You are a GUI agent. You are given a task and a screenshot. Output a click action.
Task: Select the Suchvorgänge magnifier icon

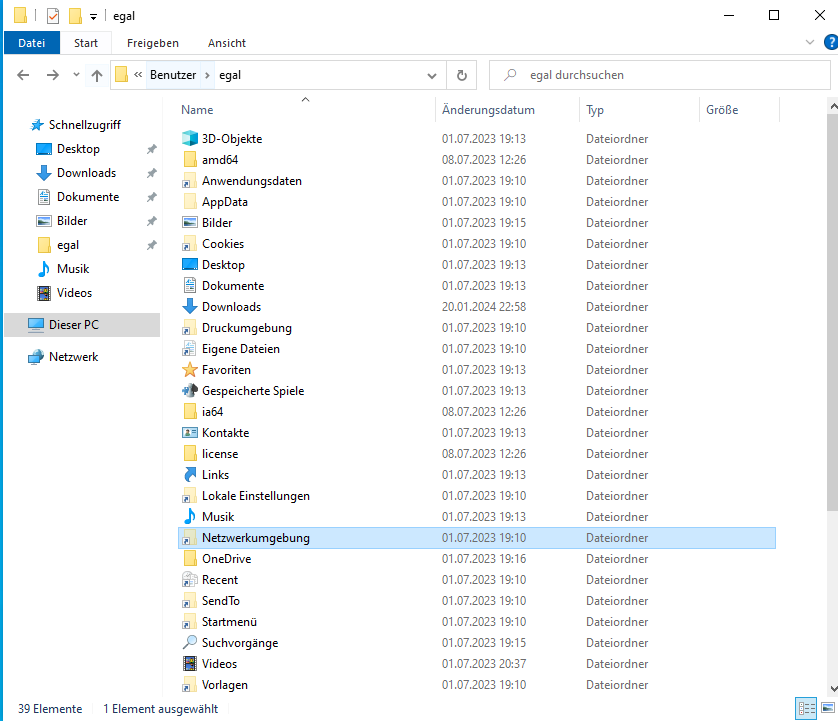[191, 643]
